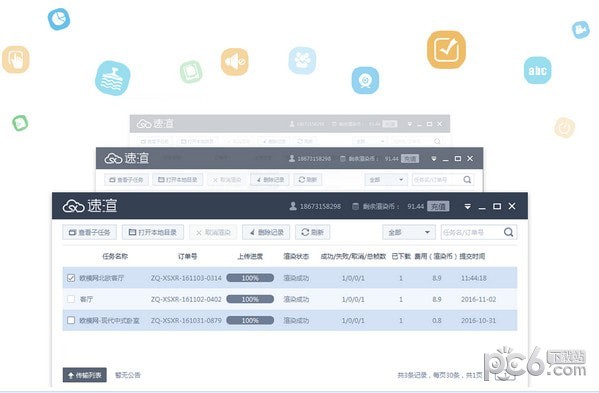Expand the 全部 filter dropdown in front window

pos(409,232)
